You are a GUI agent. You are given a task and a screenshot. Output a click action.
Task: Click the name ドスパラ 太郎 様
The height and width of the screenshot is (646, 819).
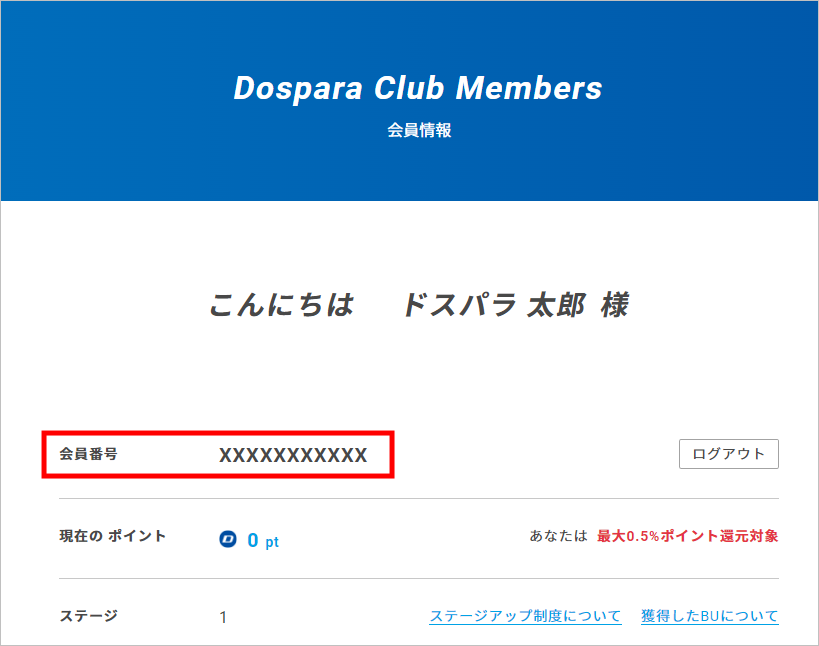(x=516, y=304)
